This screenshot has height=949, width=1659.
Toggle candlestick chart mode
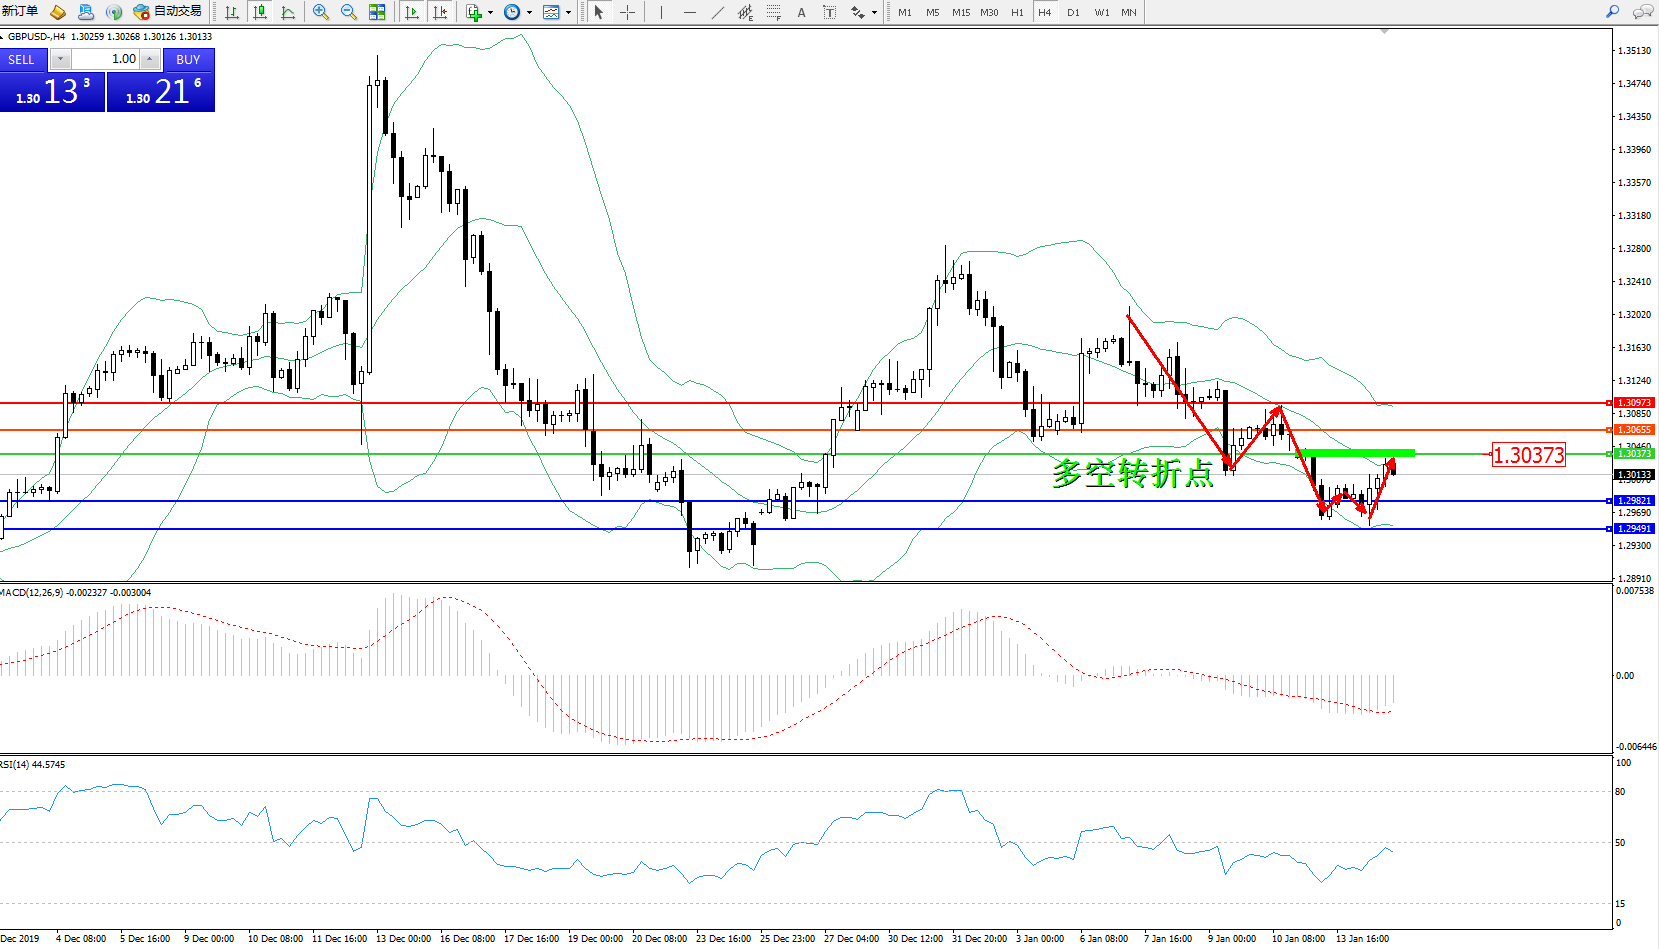pyautogui.click(x=260, y=12)
